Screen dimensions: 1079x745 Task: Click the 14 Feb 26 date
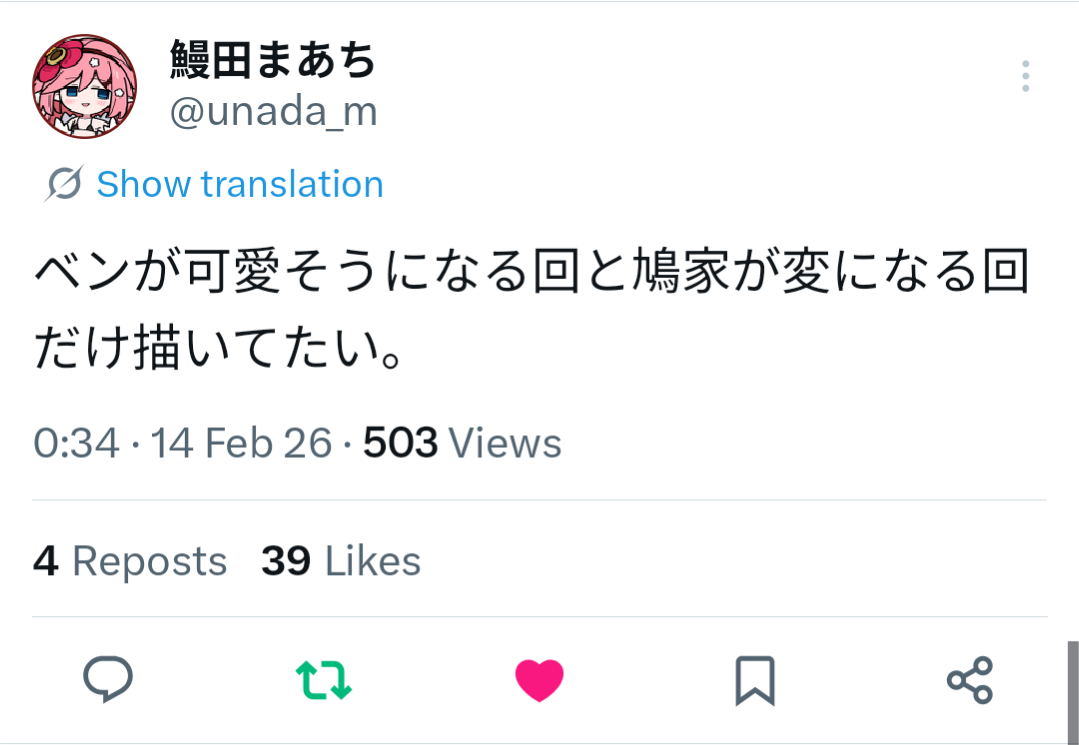click(241, 442)
